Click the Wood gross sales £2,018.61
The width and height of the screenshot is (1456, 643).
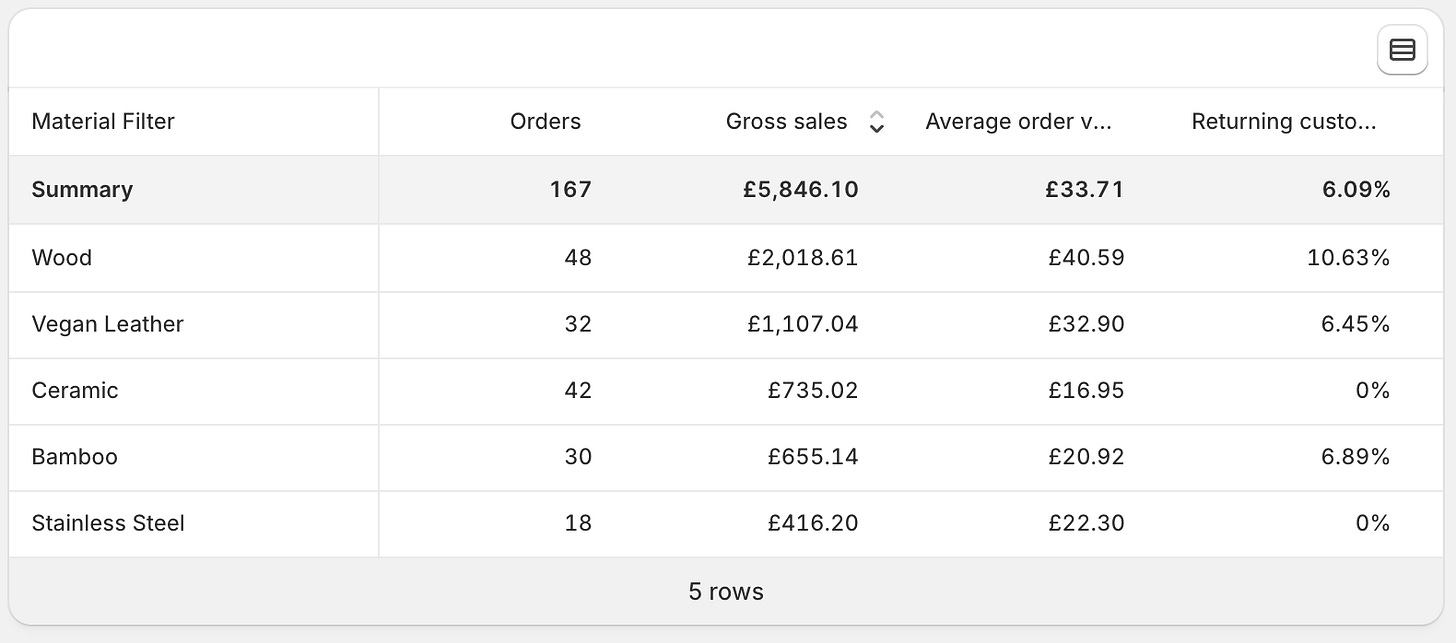(x=802, y=258)
